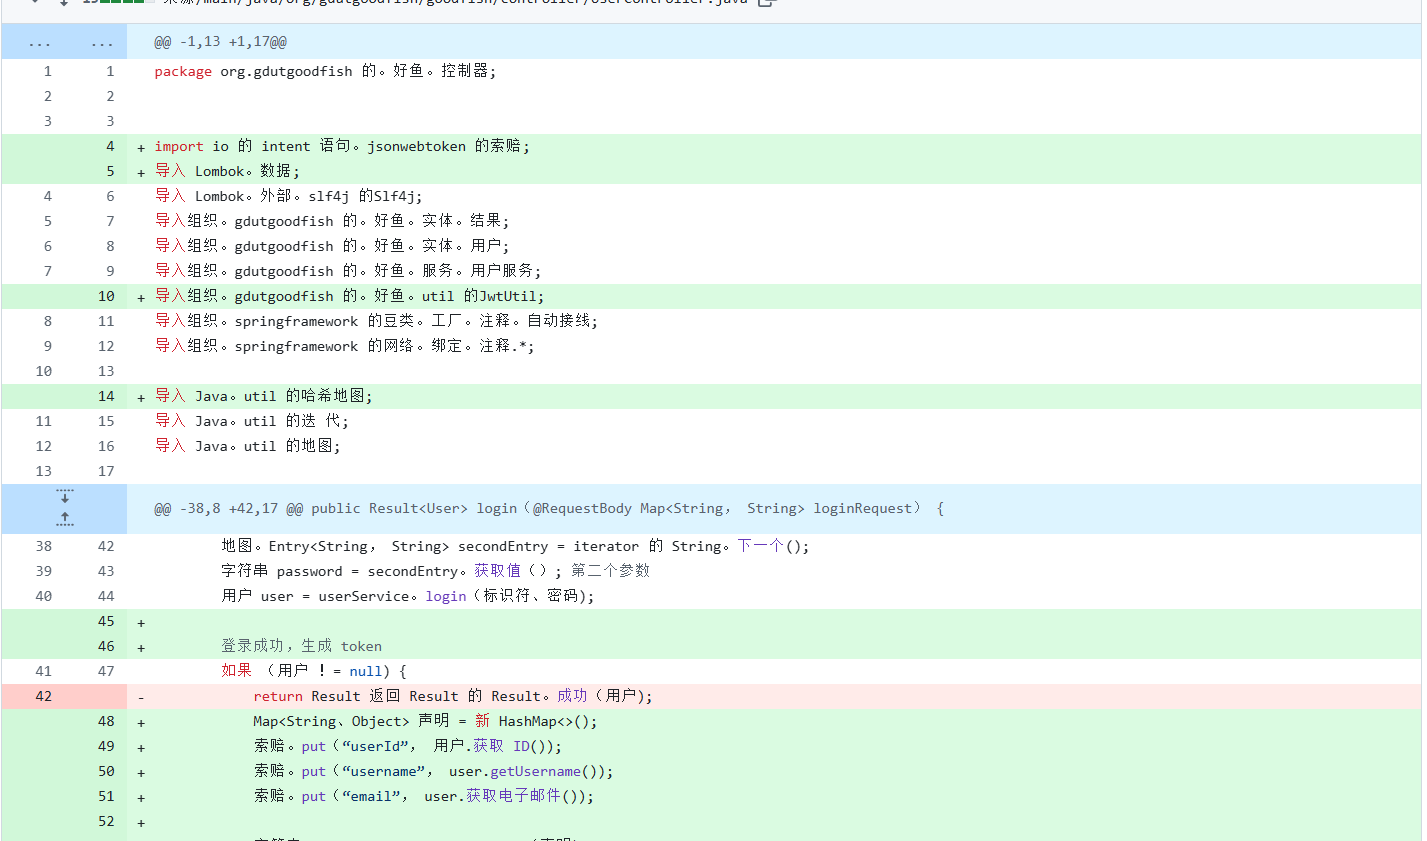Screen dimensions: 1427x841
Task: Click the null keyword in the if condition
Action: pos(365,671)
